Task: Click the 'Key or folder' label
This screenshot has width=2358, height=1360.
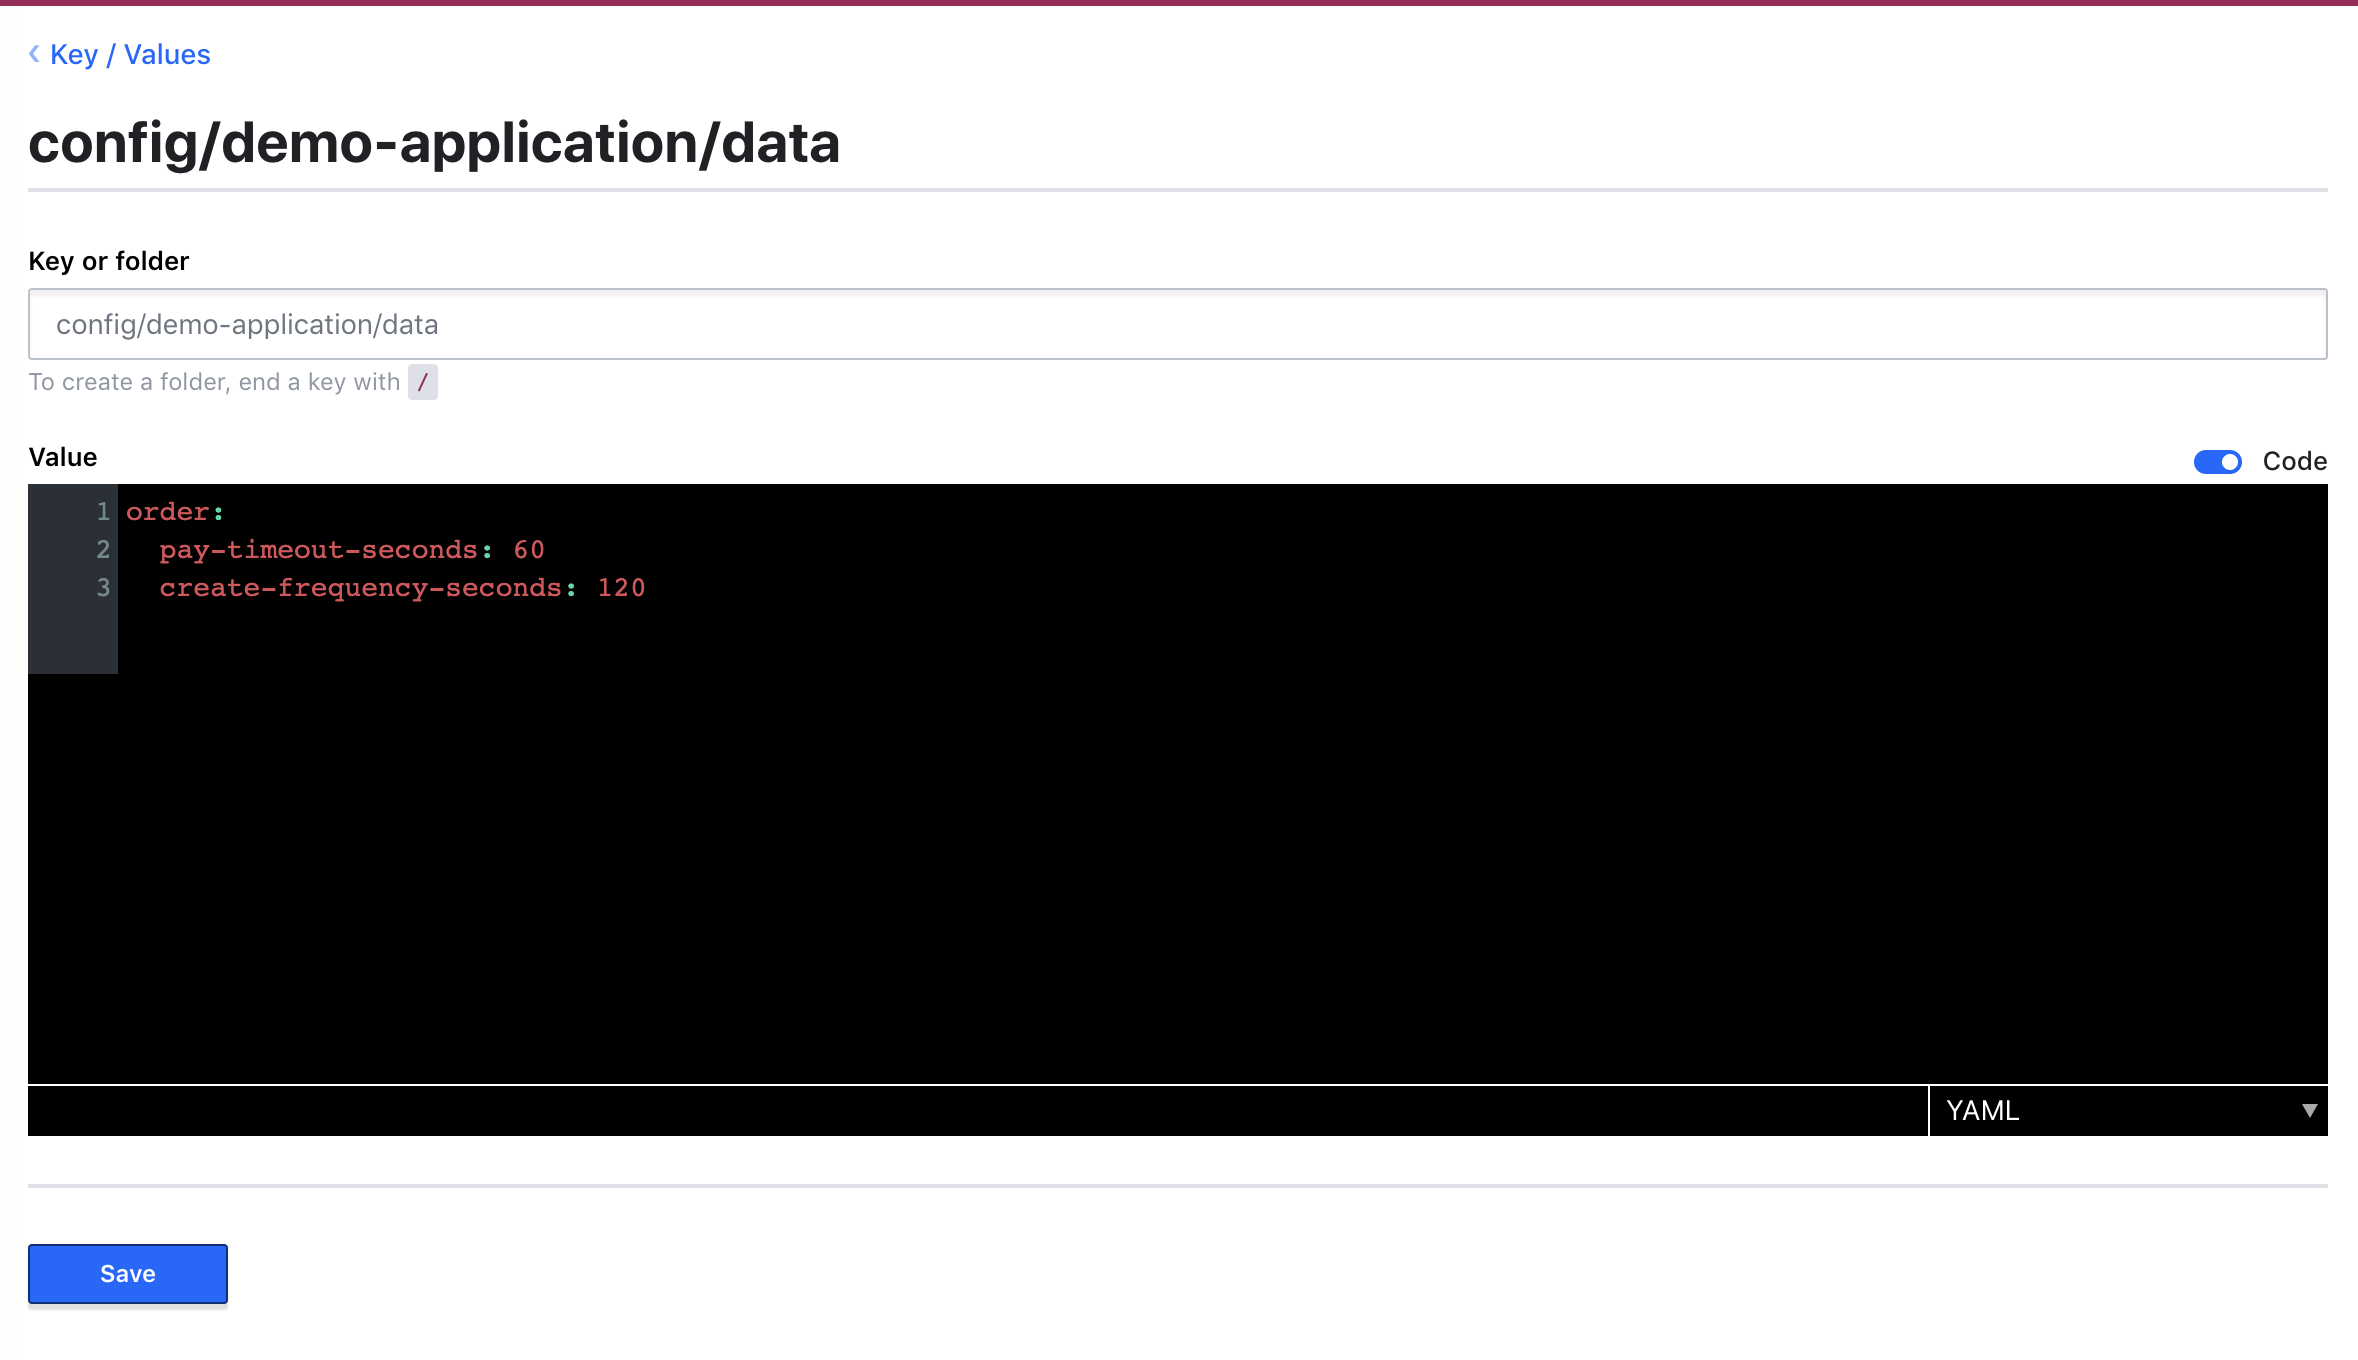Action: click(109, 261)
